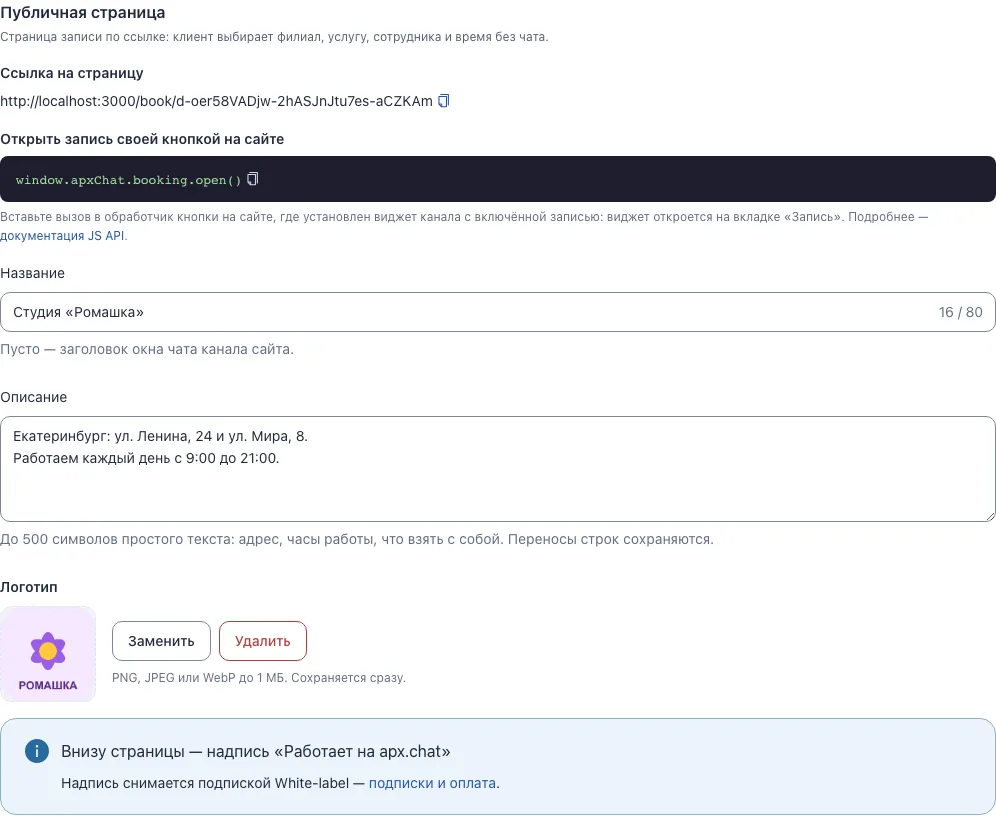
Task: Click the red Удалить logo button
Action: coord(263,641)
